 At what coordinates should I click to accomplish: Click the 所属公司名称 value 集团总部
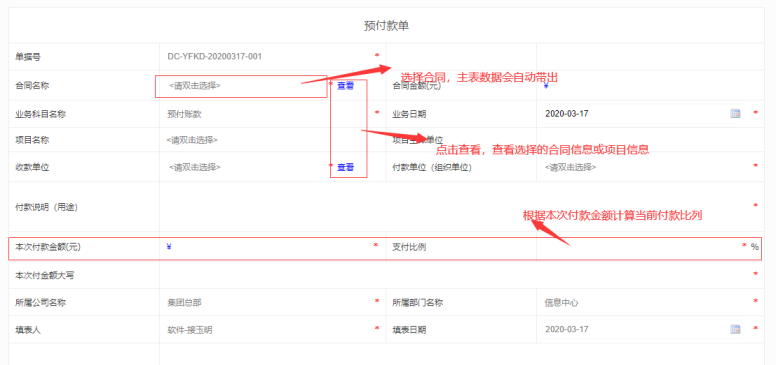point(185,303)
